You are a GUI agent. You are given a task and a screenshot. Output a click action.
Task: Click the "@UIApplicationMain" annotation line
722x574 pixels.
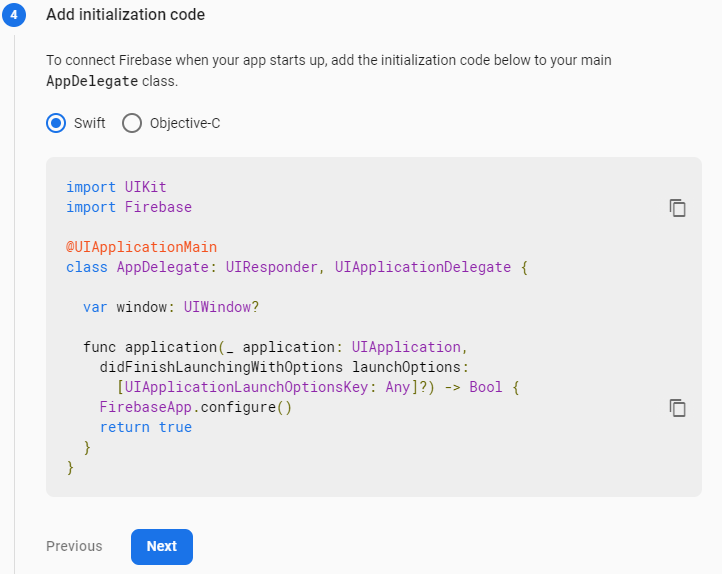(141, 247)
